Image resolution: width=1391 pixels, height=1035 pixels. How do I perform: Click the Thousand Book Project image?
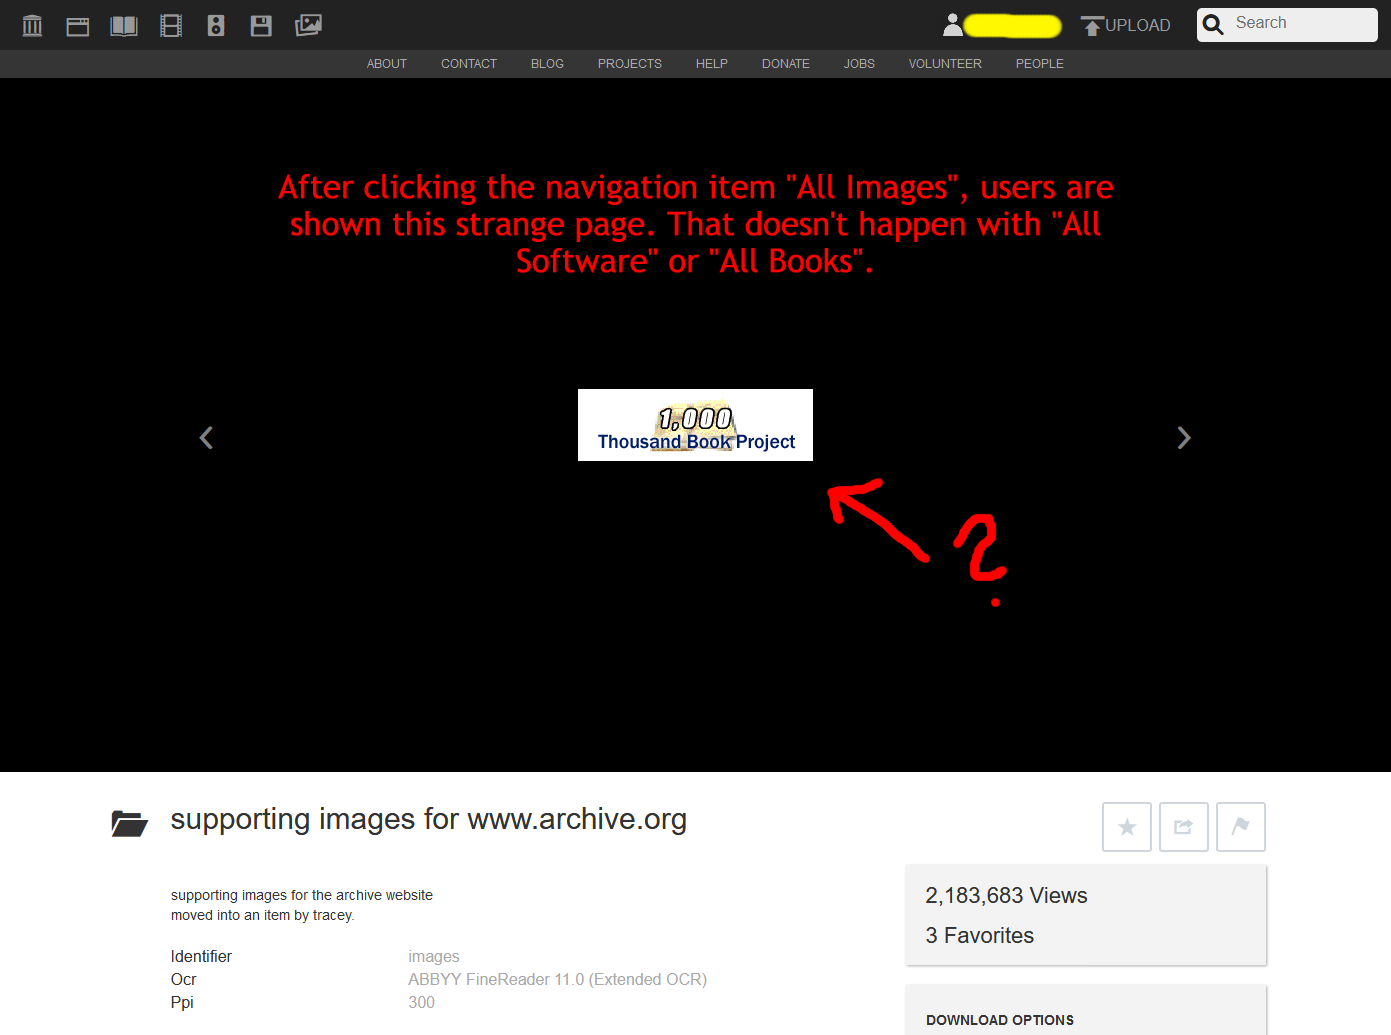coord(695,425)
